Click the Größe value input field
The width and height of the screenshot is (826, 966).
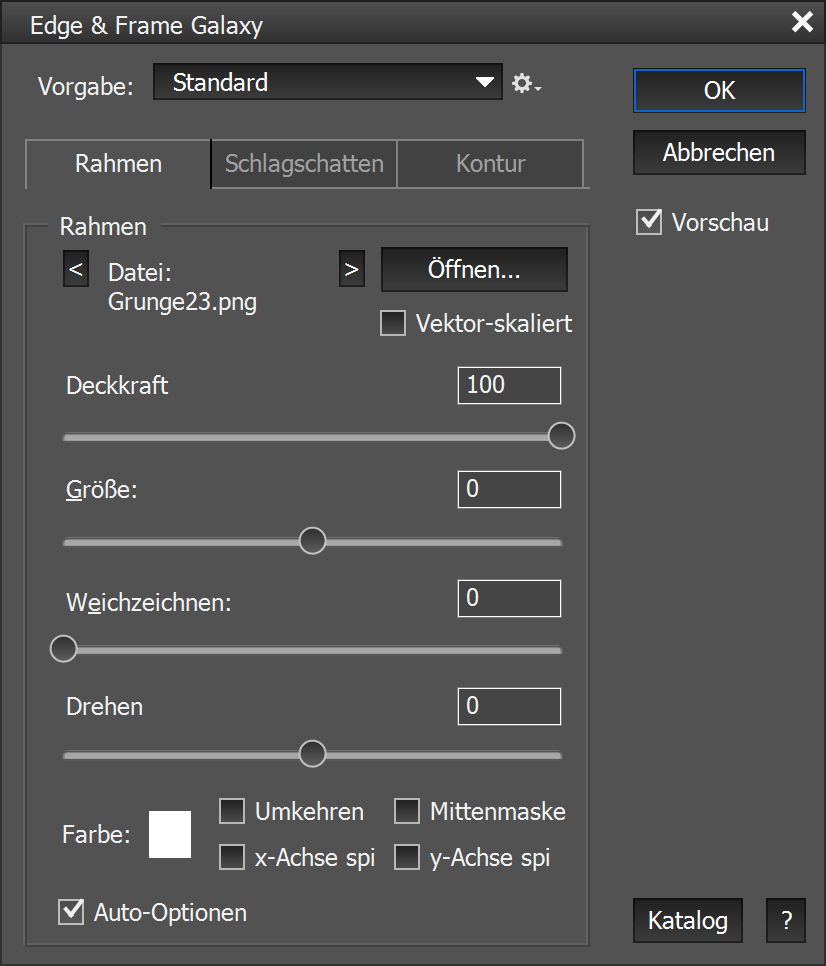pyautogui.click(x=509, y=489)
